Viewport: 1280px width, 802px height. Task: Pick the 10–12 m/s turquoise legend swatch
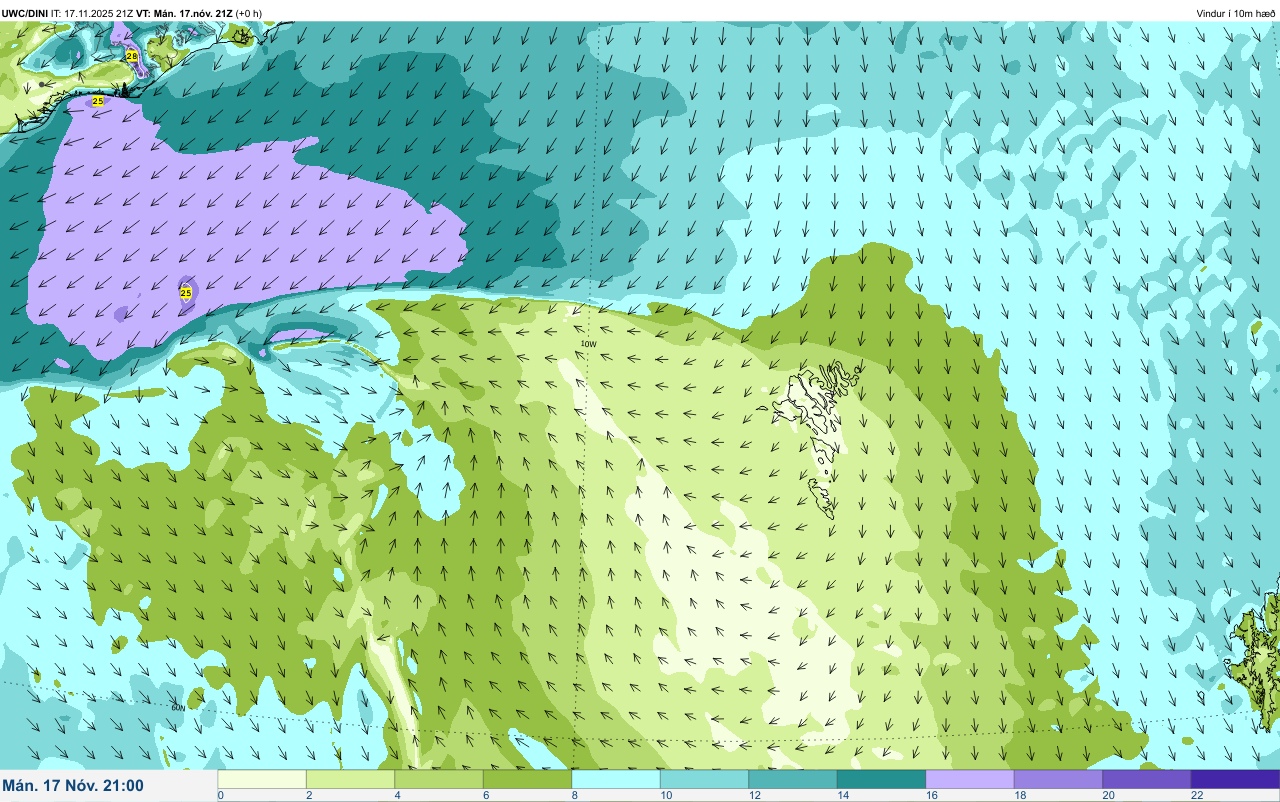(x=704, y=779)
